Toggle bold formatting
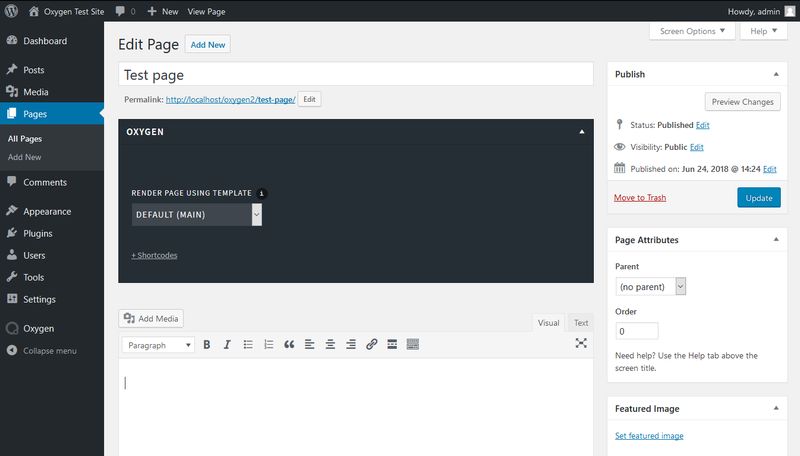800x456 pixels. click(207, 345)
